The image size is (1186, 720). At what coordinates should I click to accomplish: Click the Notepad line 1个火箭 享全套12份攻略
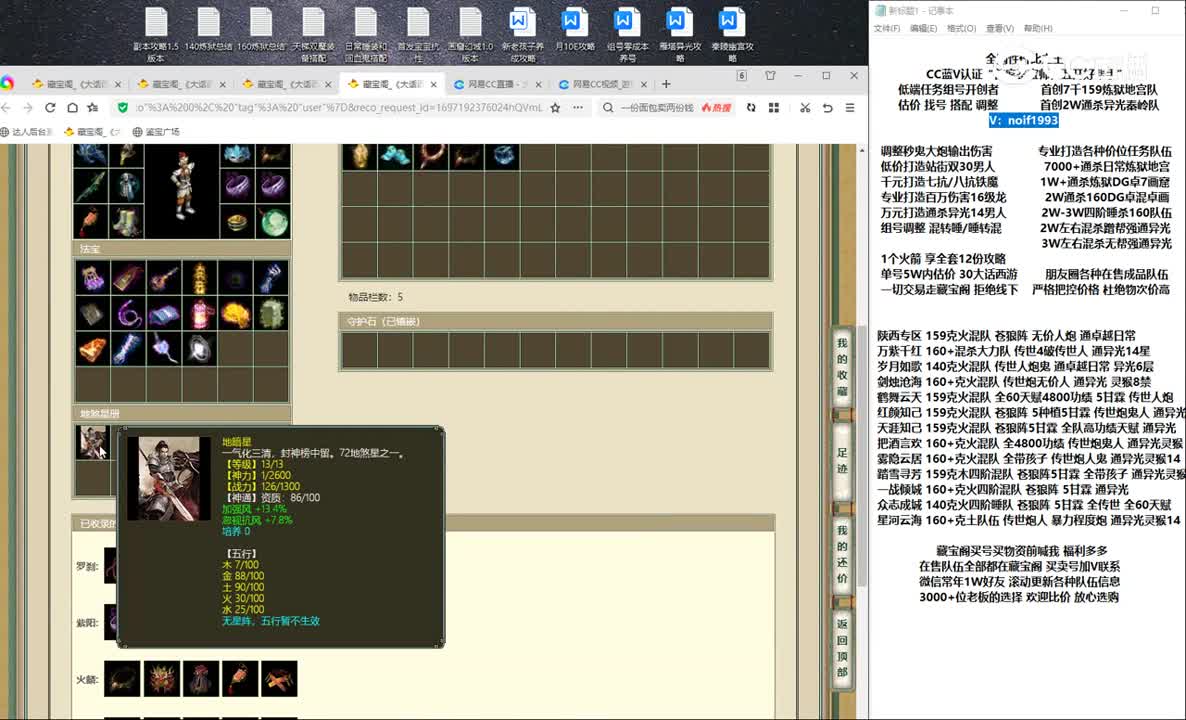pyautogui.click(x=943, y=259)
